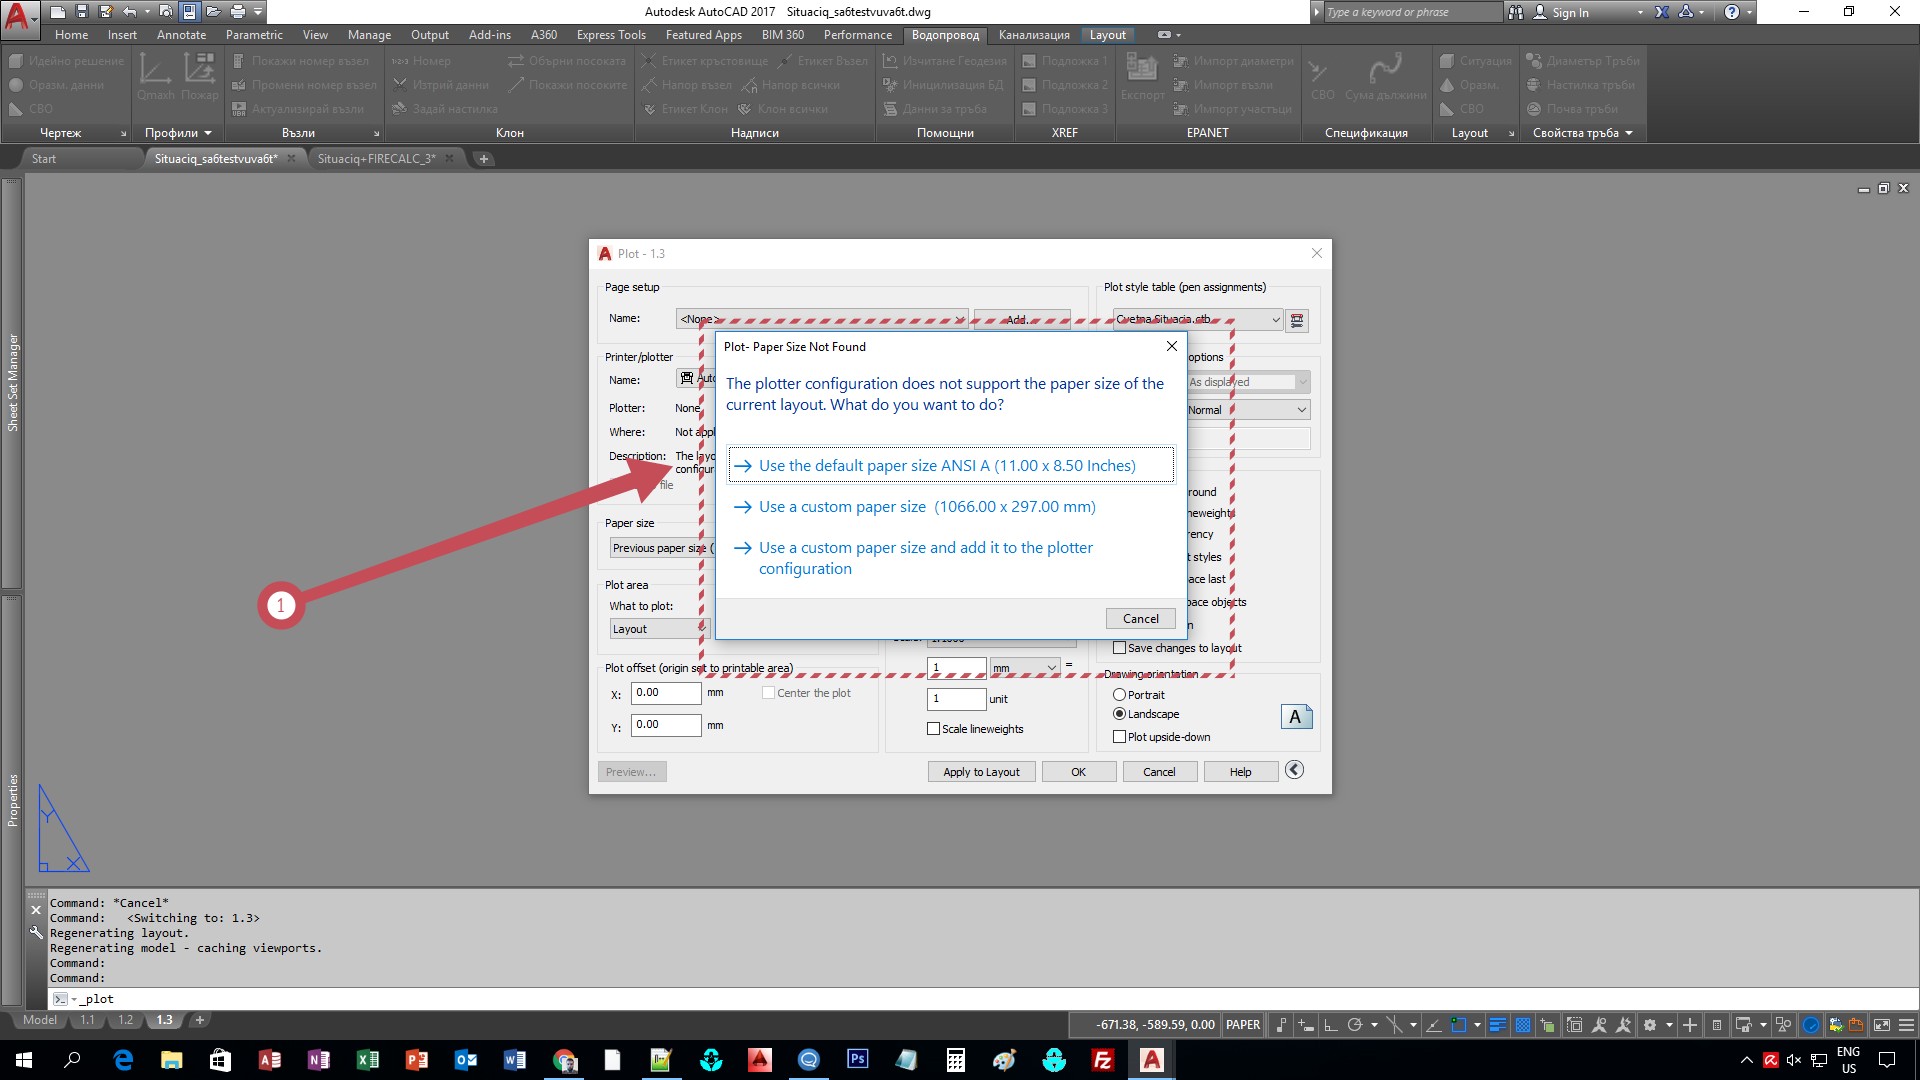Open Photoshop from taskbar
This screenshot has width=1920, height=1080.
857,1060
